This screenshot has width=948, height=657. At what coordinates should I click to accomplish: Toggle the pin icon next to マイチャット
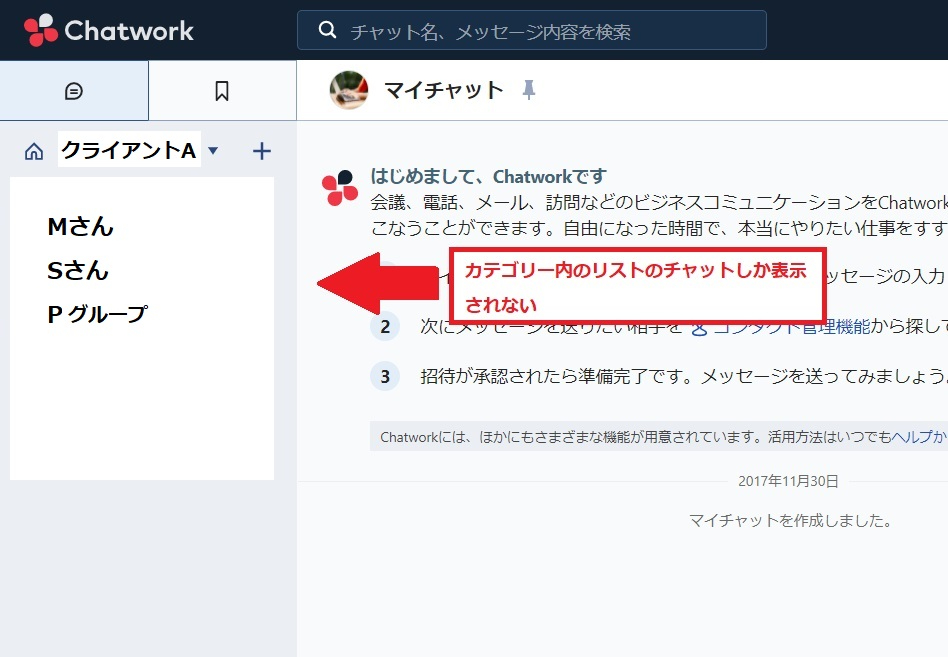[528, 90]
